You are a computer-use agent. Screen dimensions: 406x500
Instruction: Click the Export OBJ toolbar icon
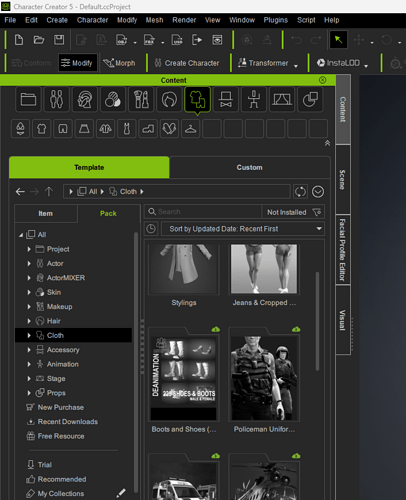pos(122,40)
